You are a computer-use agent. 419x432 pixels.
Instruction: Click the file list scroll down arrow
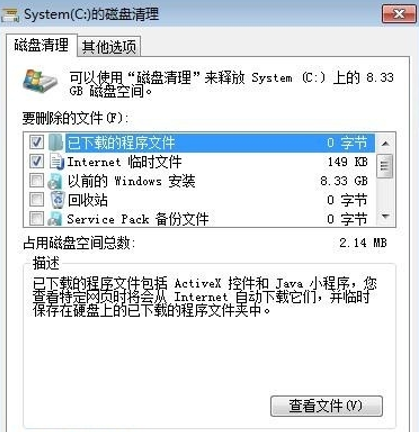(385, 217)
